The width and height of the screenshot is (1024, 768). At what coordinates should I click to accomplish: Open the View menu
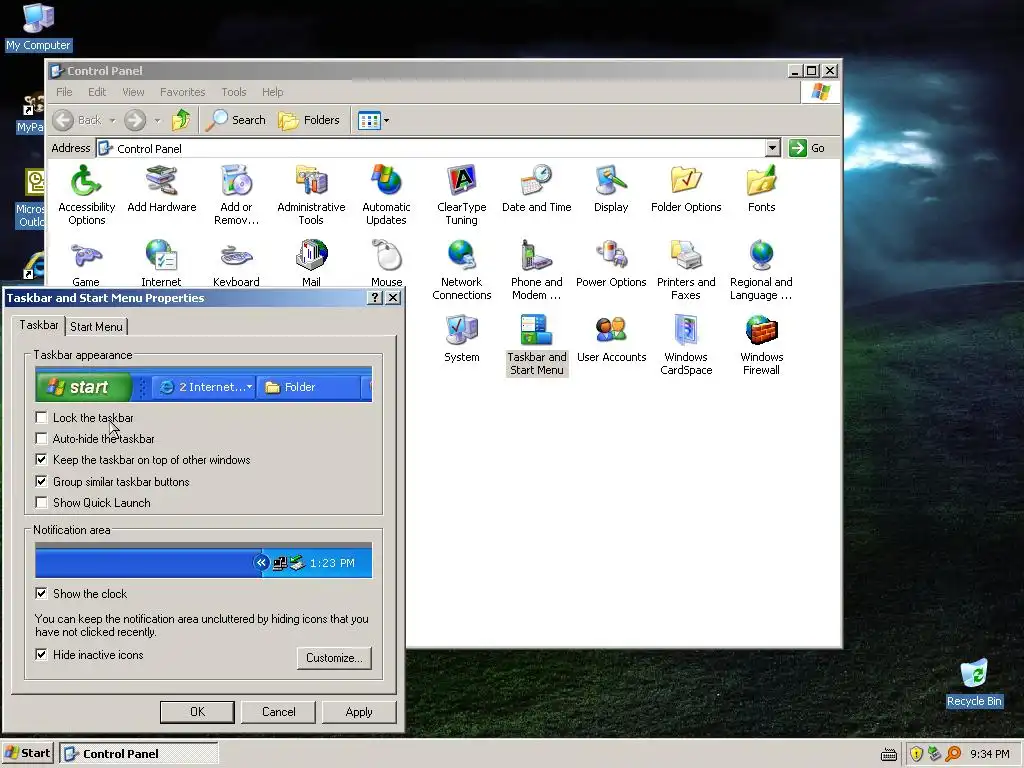133,92
